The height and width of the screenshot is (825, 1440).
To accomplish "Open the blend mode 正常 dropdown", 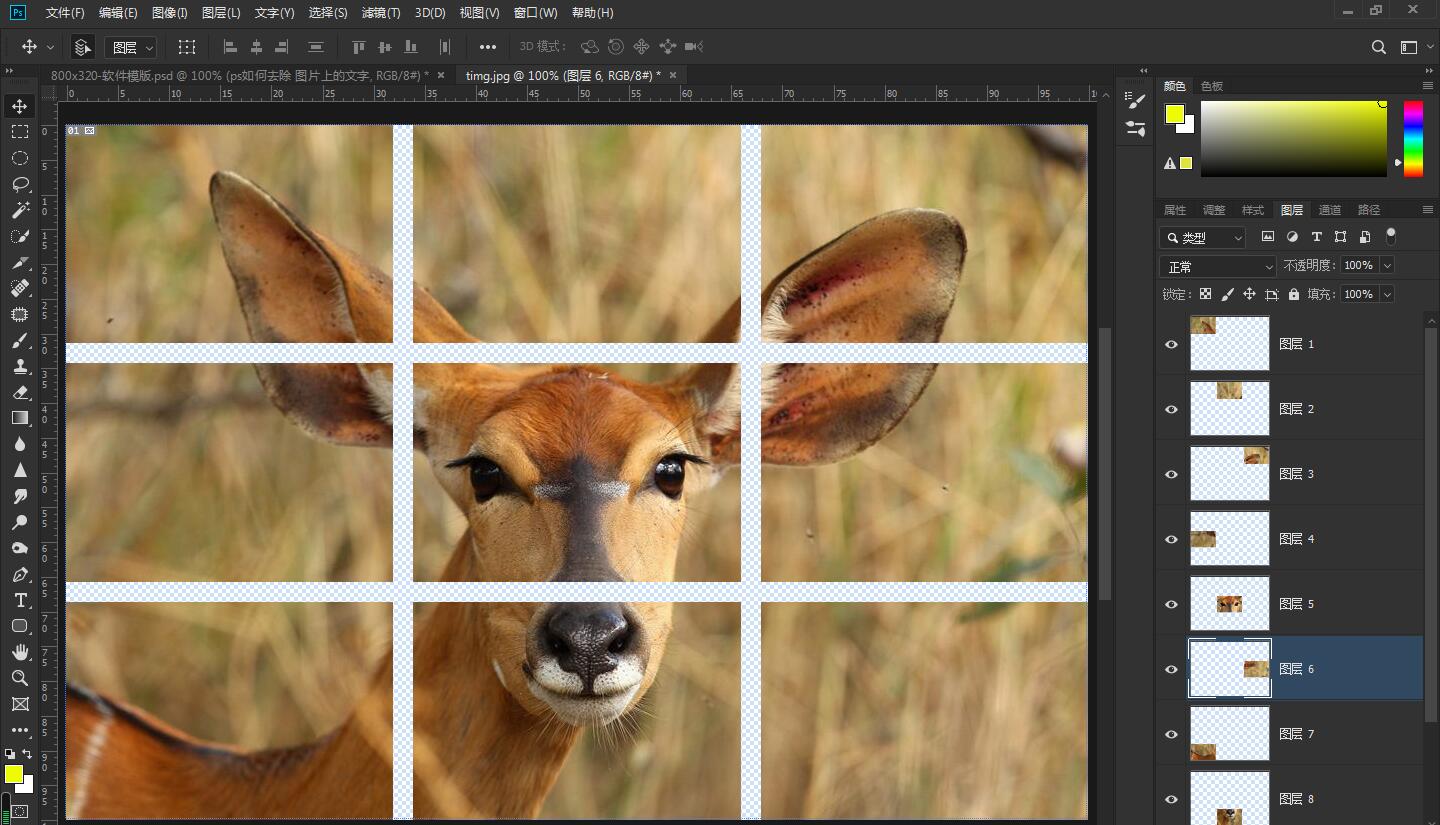I will click(x=1217, y=266).
